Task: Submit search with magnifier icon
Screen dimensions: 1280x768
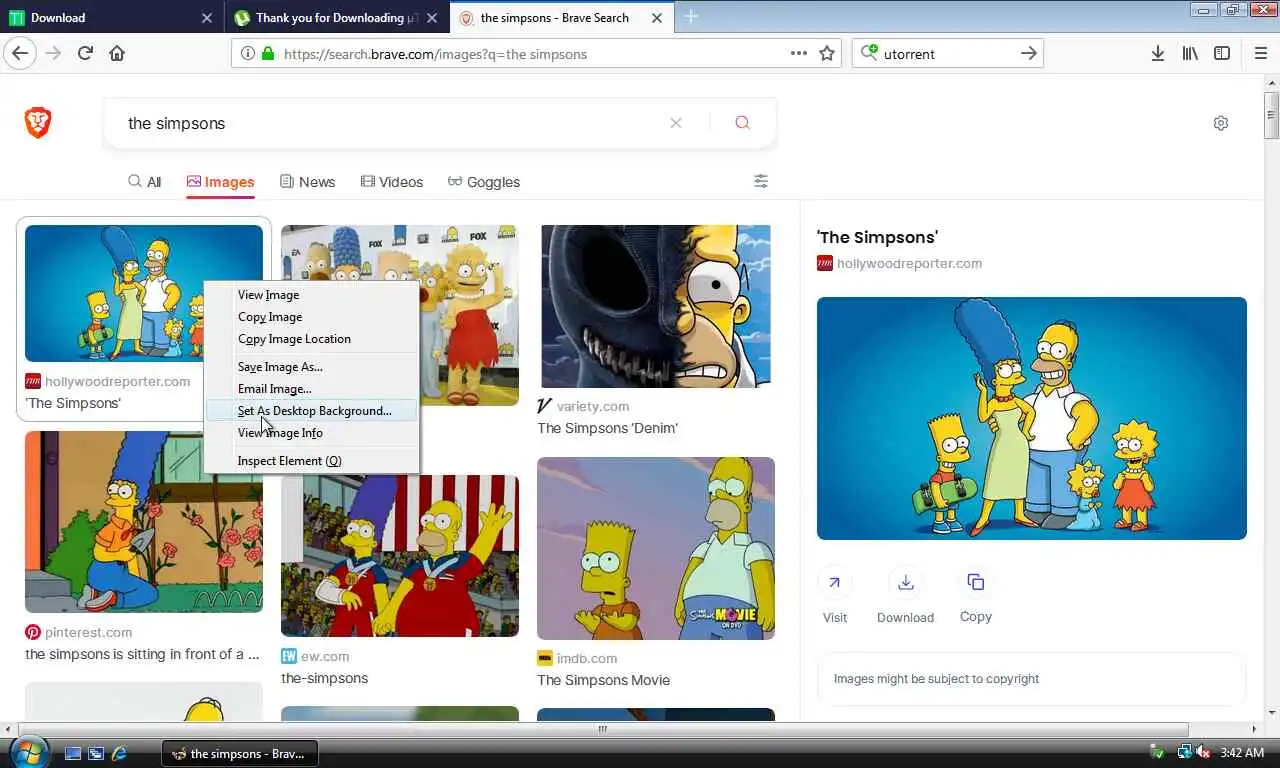Action: point(742,123)
